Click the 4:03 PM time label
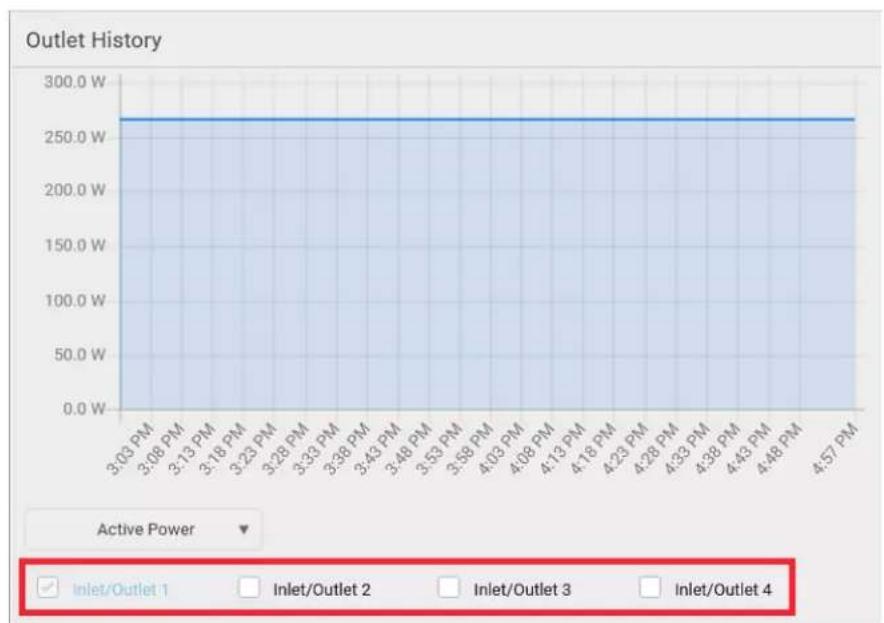The image size is (884, 623). 501,449
